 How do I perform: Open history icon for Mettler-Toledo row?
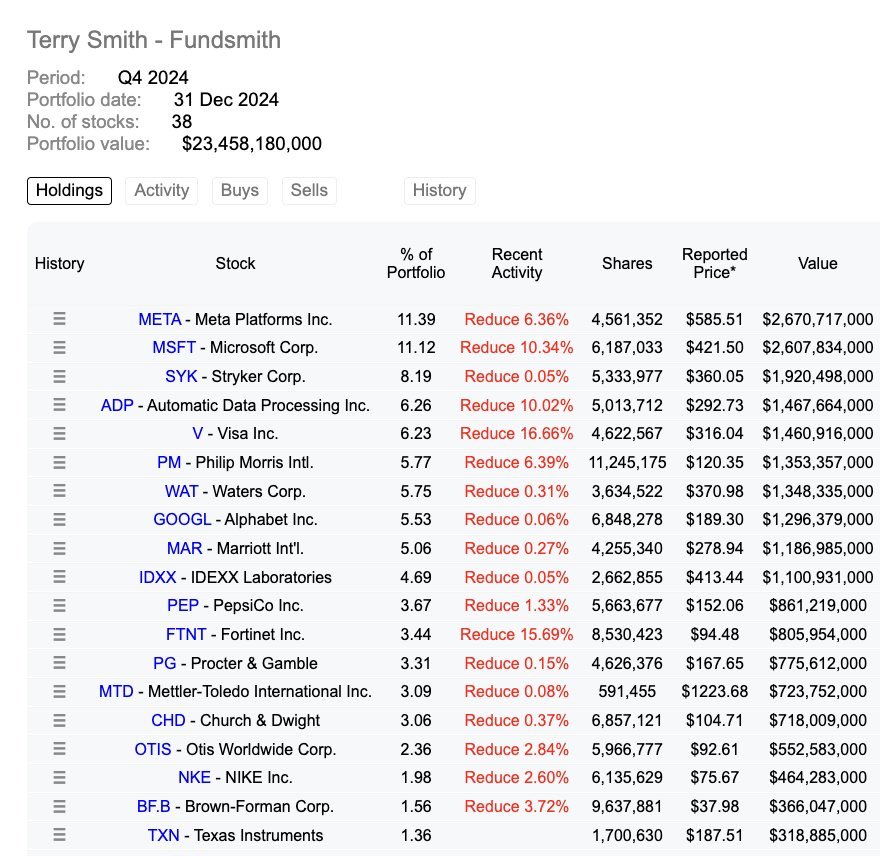tap(59, 691)
